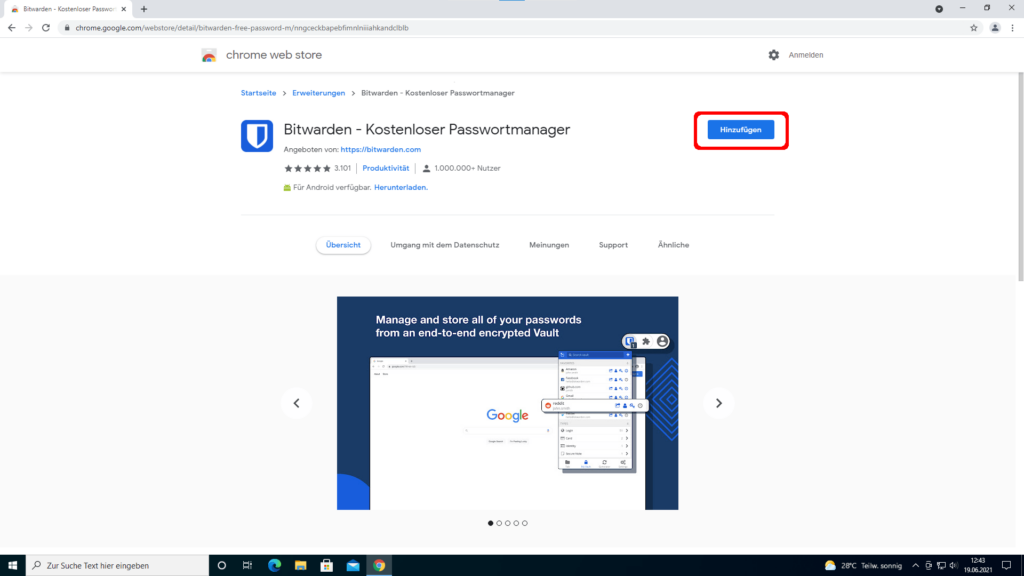Image resolution: width=1024 pixels, height=576 pixels.
Task: Show hidden system tray icons
Action: [x=916, y=566]
